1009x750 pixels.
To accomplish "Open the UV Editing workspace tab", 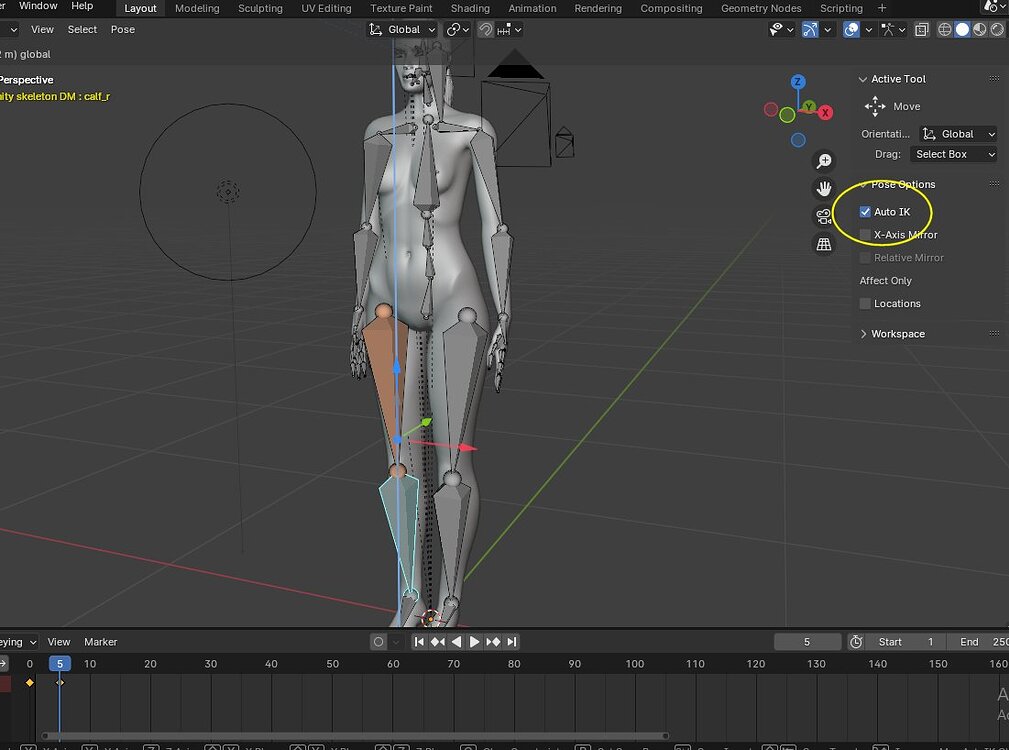I will (x=326, y=8).
